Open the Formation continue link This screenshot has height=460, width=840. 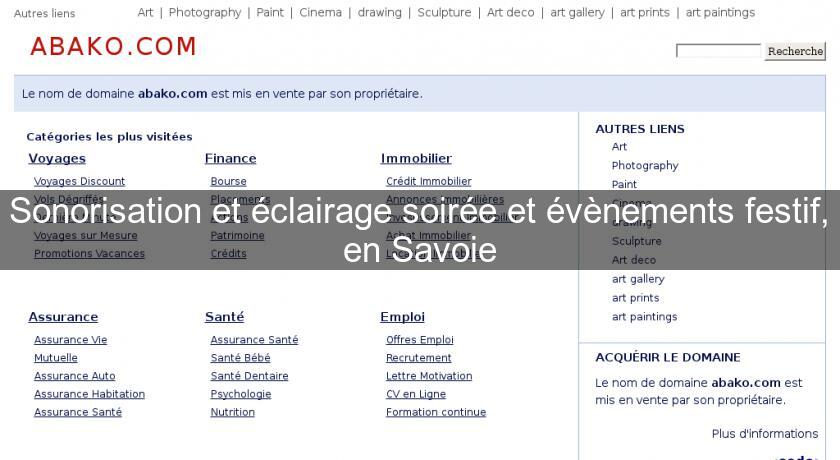436,412
